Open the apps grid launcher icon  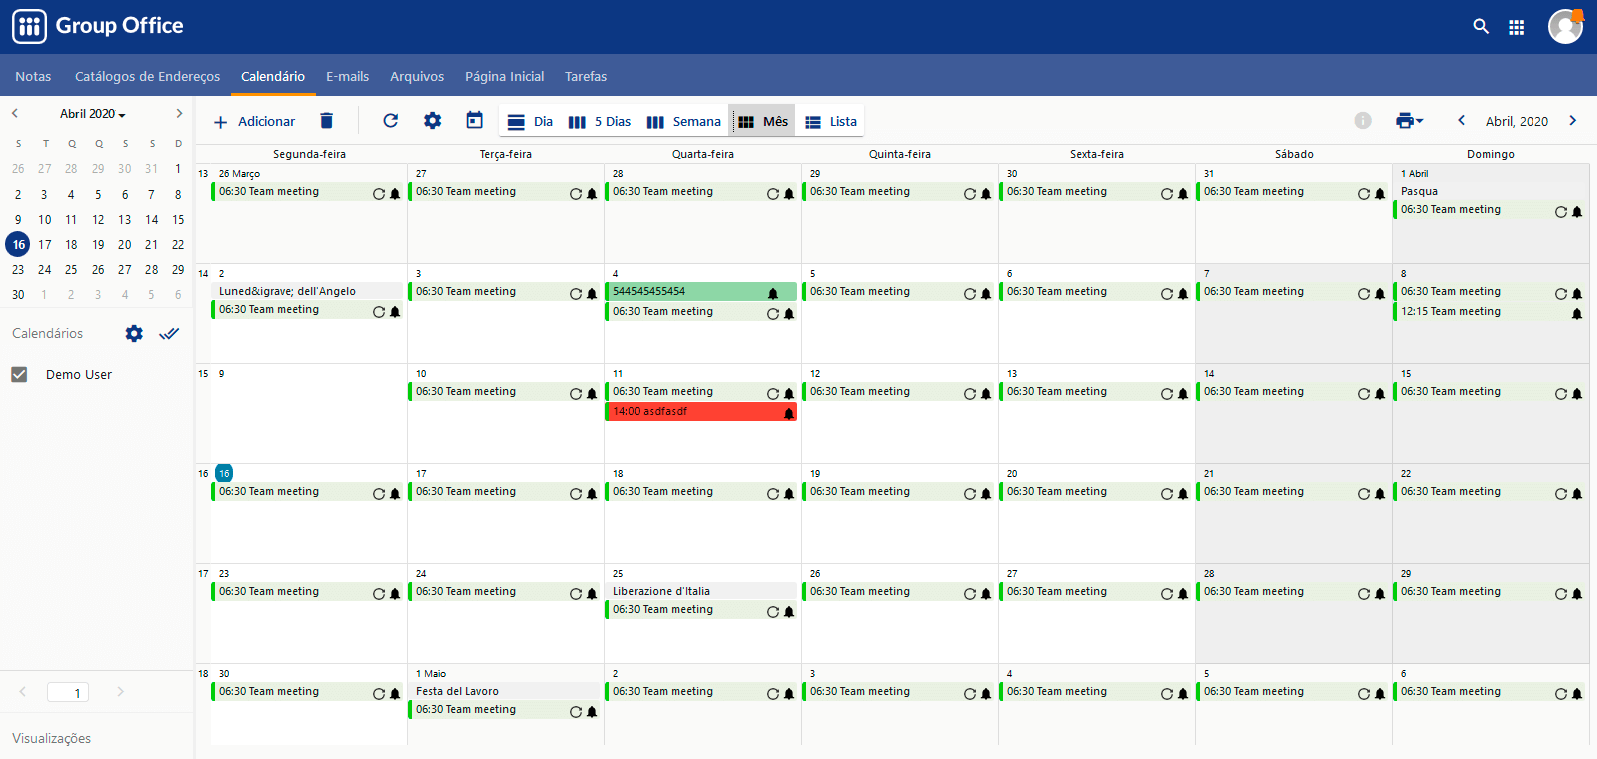[1517, 27]
